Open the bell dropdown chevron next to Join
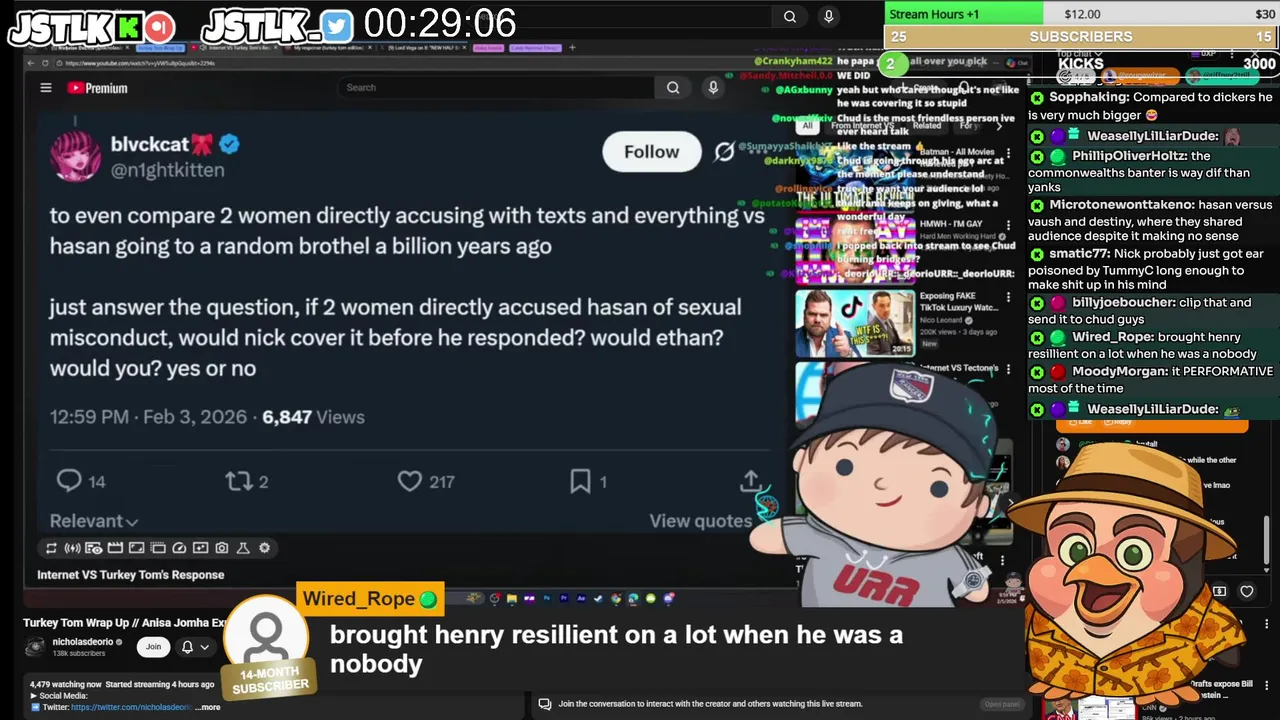 pos(204,647)
